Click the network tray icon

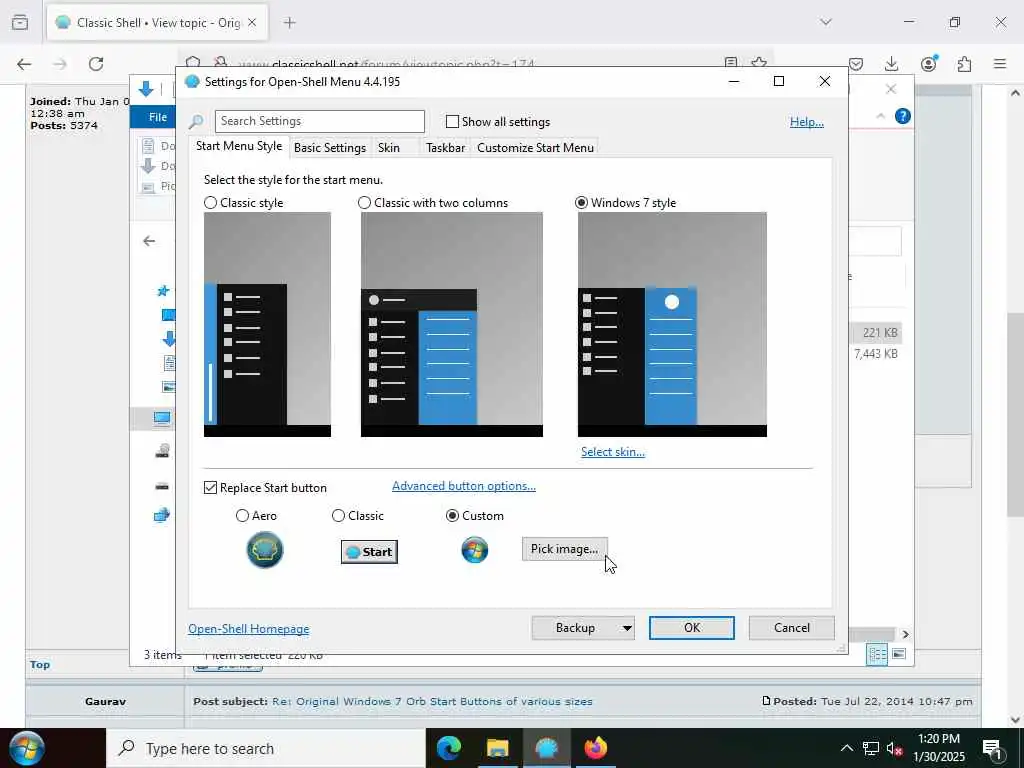point(871,748)
